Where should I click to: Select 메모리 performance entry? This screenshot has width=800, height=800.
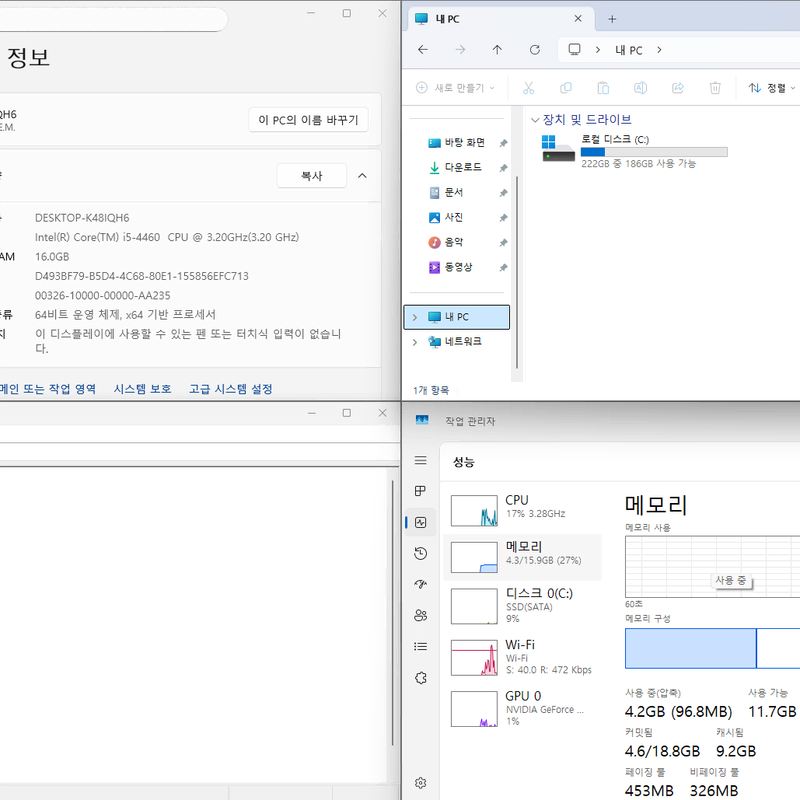click(522, 557)
